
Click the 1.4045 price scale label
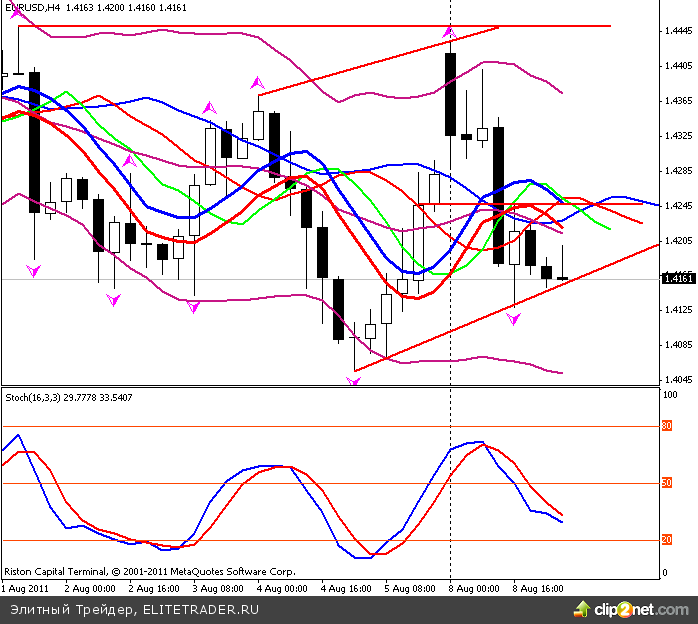pyautogui.click(x=677, y=380)
